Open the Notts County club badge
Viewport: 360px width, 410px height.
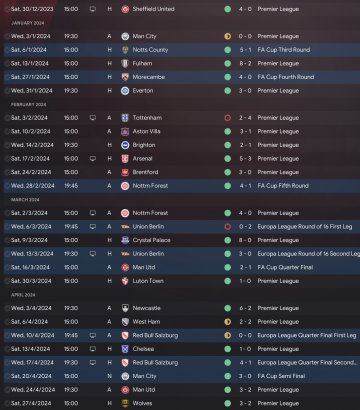pyautogui.click(x=125, y=50)
